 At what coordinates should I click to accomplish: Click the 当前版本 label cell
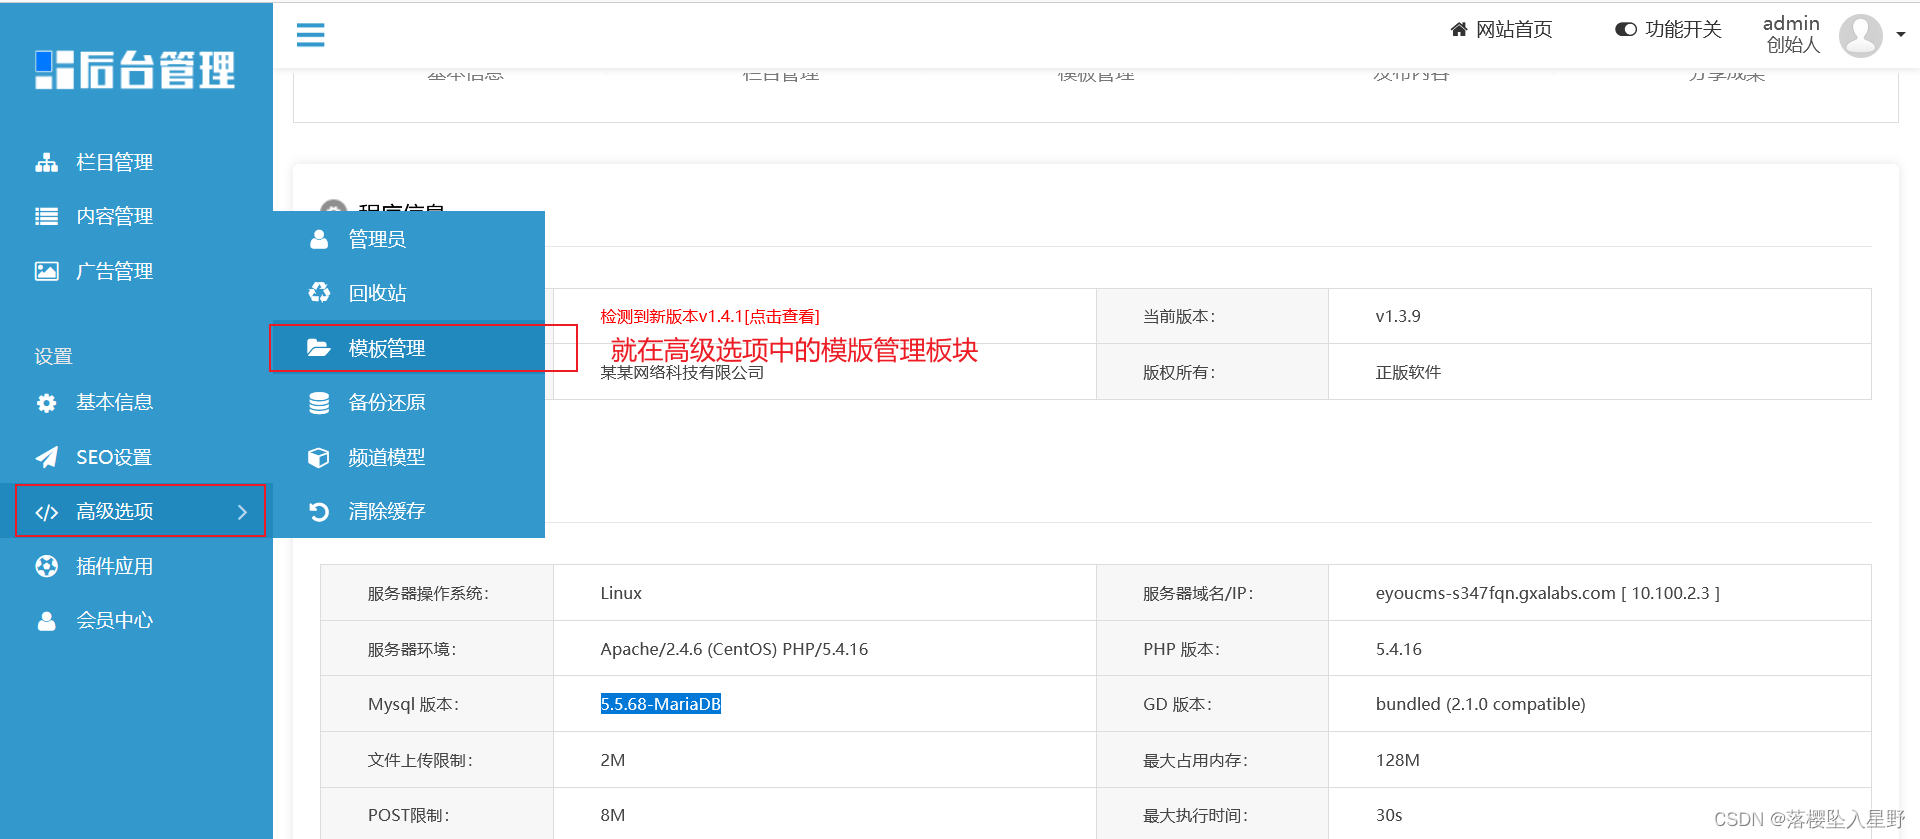click(x=1212, y=317)
